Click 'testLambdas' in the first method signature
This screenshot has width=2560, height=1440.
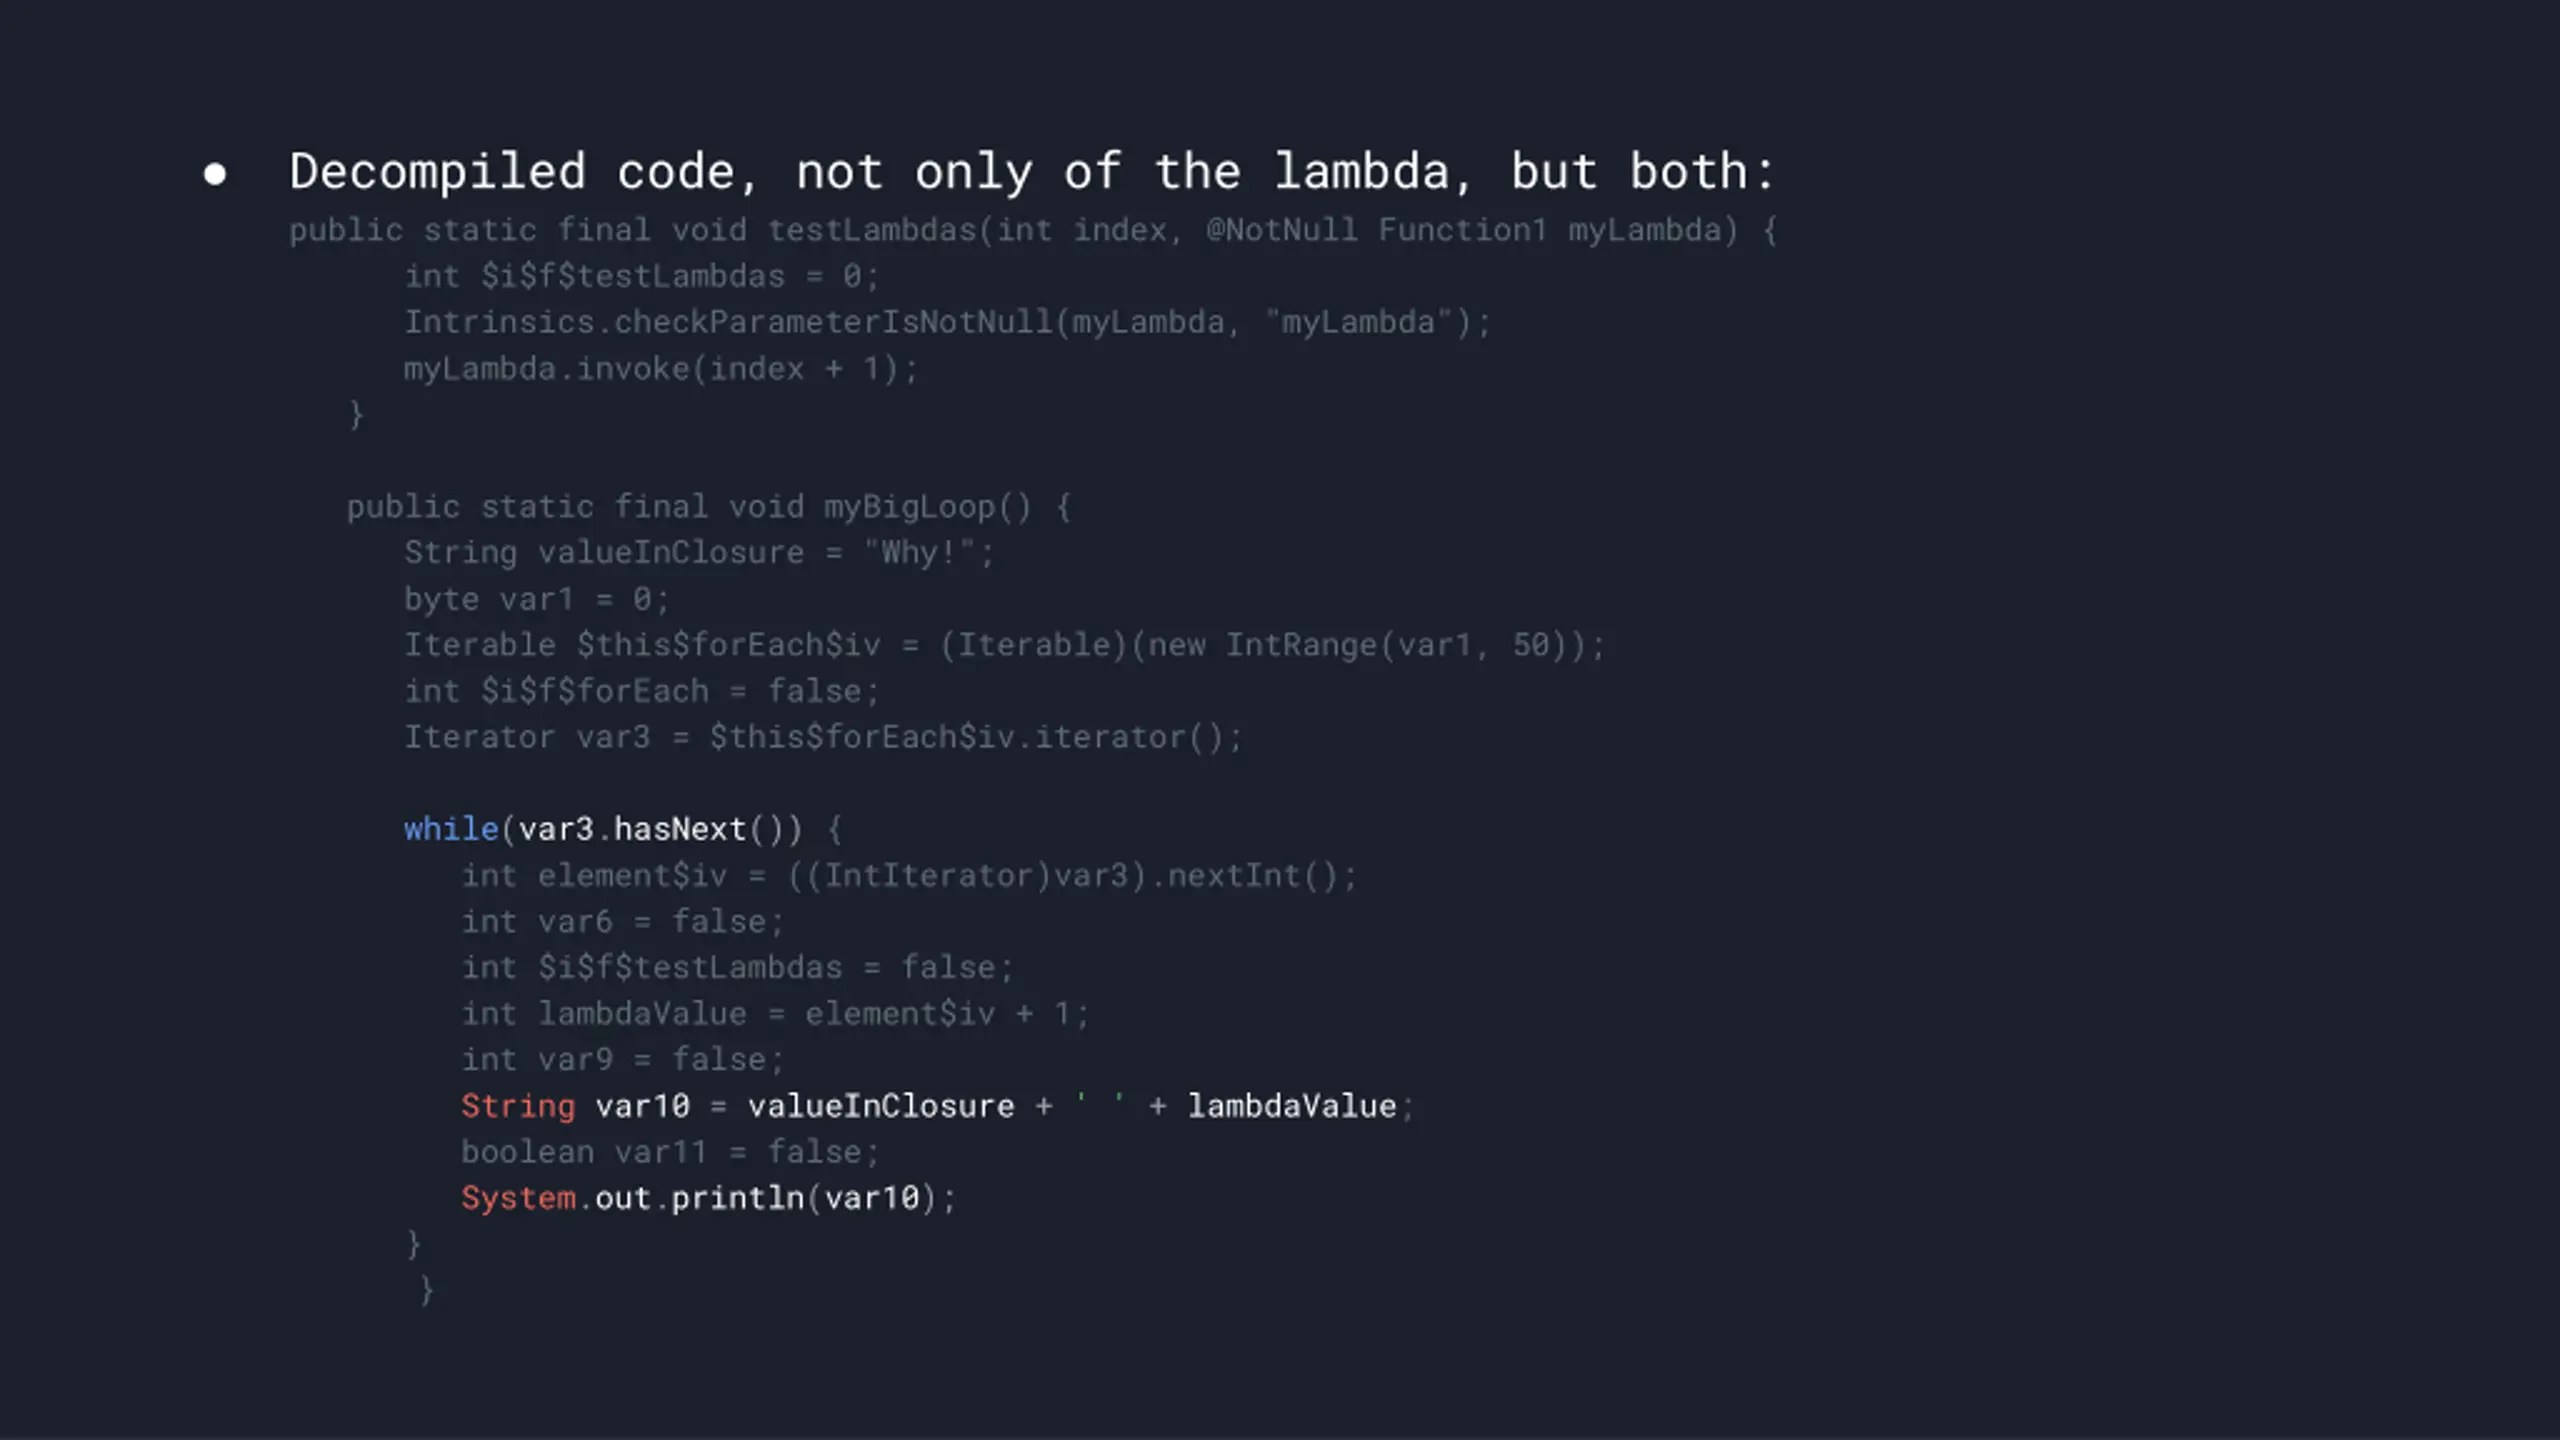pos(871,230)
